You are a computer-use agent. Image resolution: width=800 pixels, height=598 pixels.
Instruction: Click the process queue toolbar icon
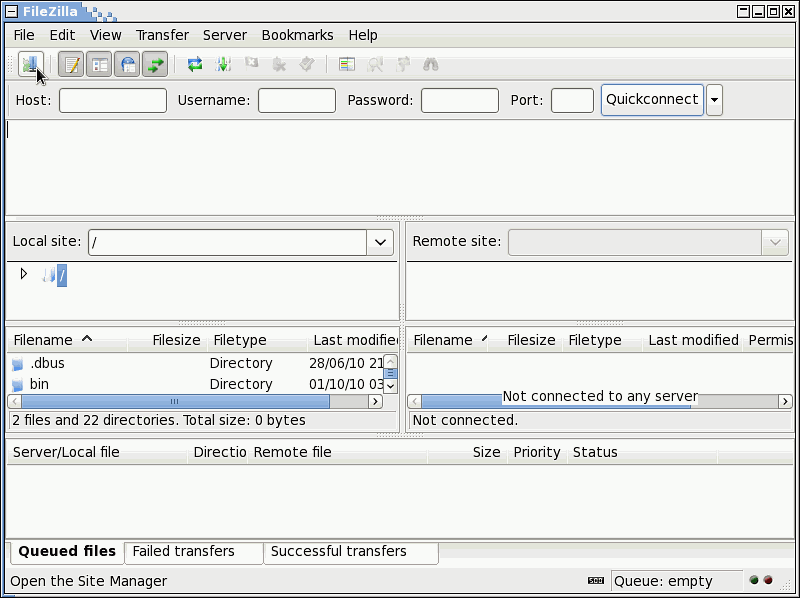pos(223,64)
